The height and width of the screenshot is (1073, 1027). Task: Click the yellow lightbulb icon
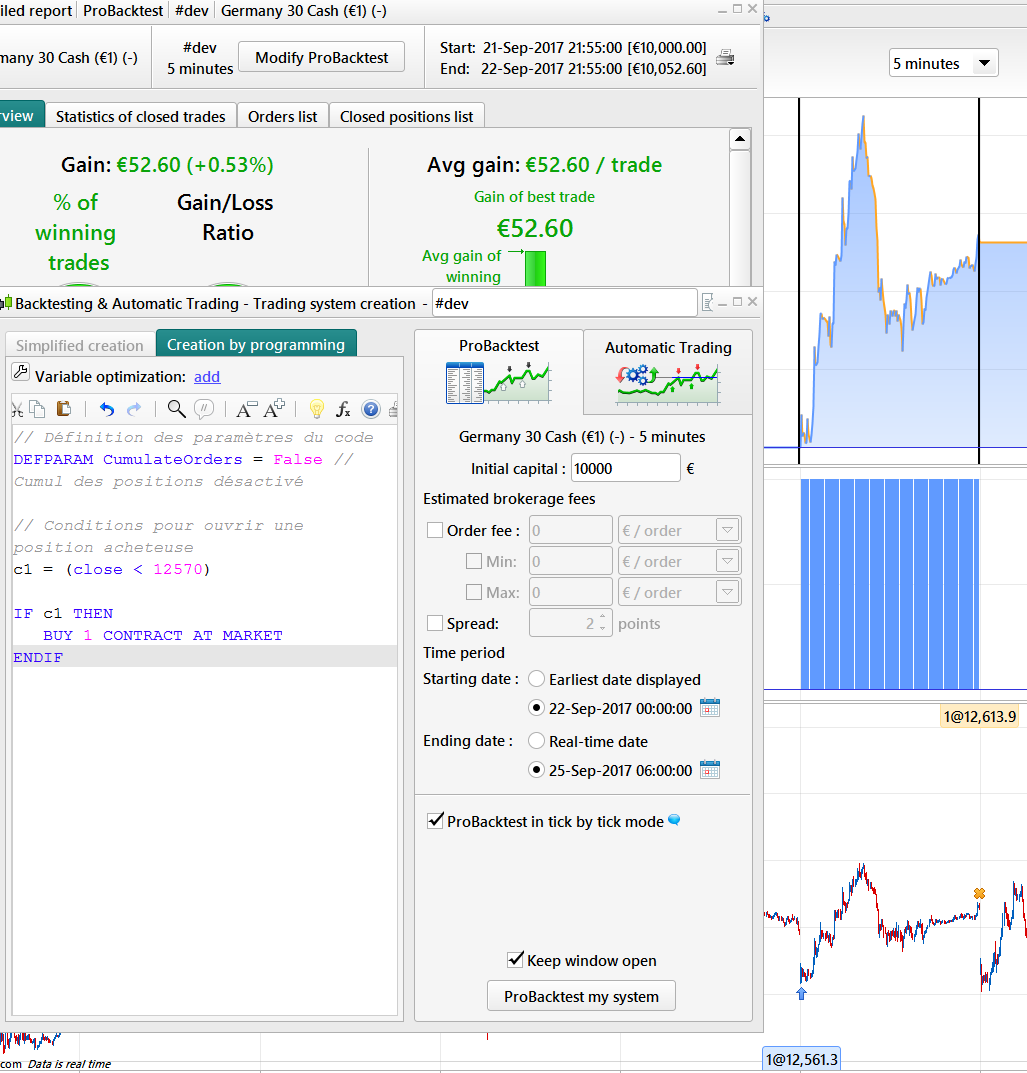click(316, 409)
